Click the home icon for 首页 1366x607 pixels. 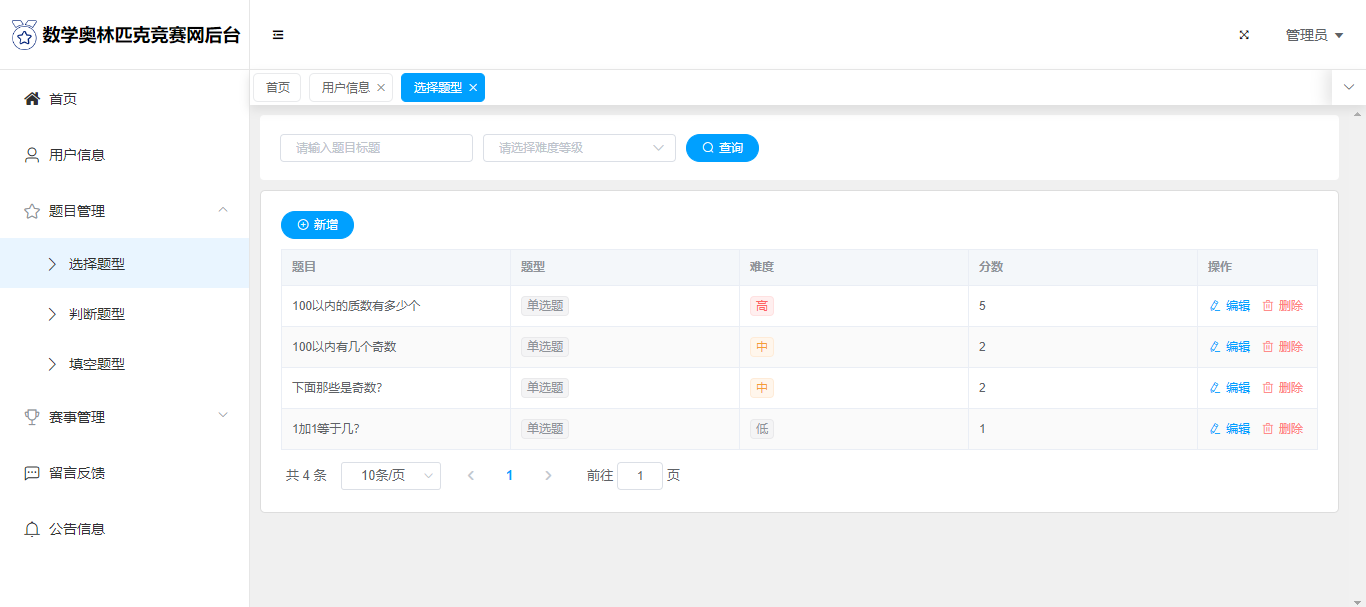pos(32,99)
